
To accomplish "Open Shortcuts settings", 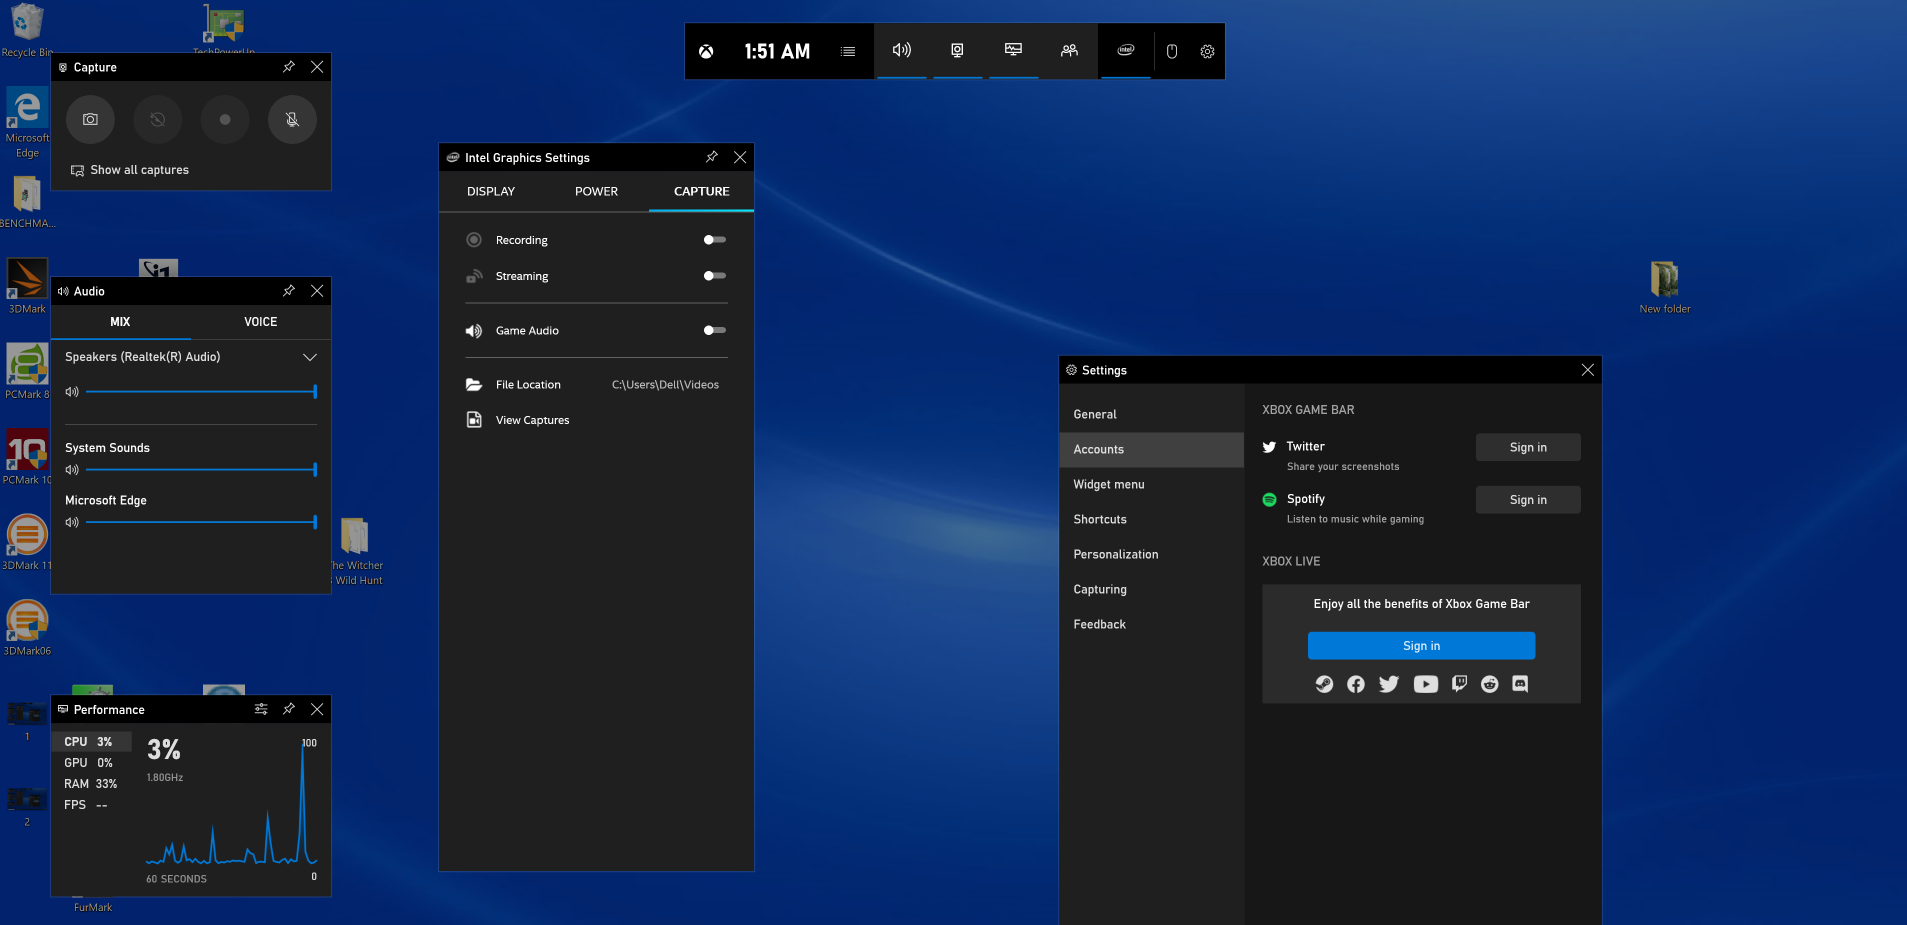I will pyautogui.click(x=1151, y=519).
